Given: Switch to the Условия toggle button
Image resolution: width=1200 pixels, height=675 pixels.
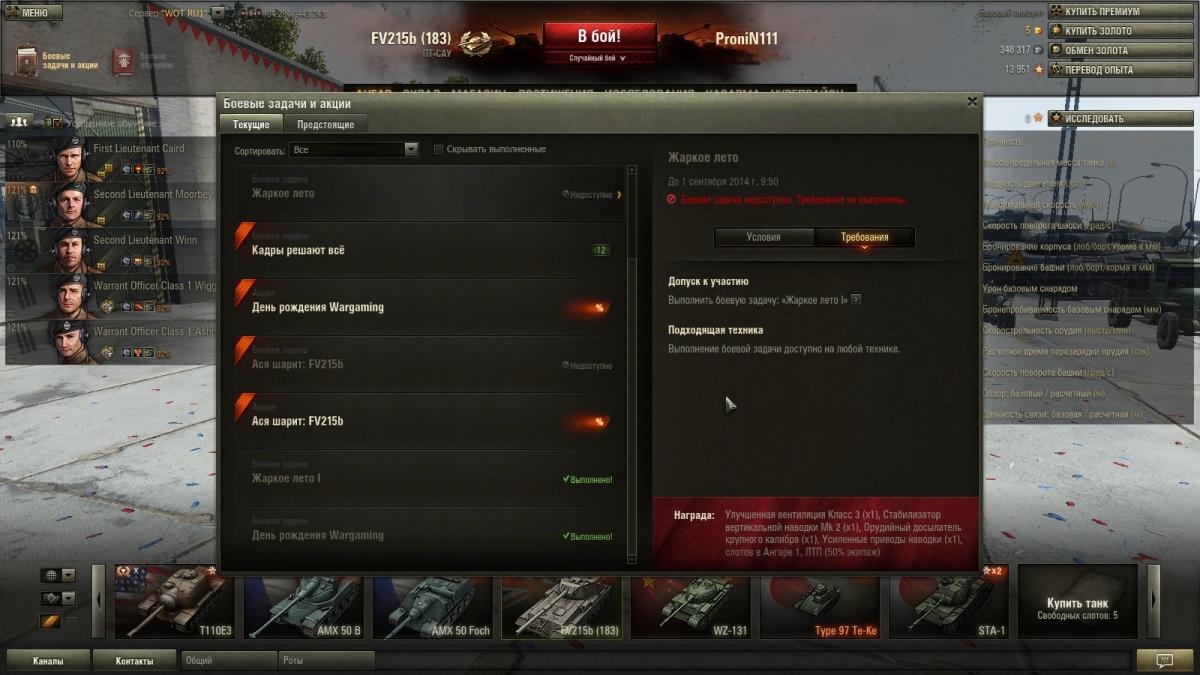Looking at the screenshot, I should click(763, 237).
